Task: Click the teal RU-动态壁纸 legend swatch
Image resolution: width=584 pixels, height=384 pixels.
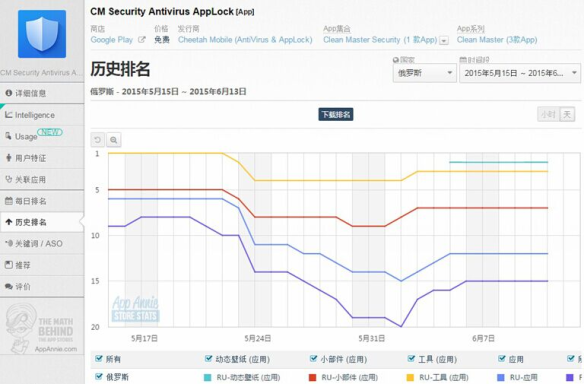Action: pos(208,377)
